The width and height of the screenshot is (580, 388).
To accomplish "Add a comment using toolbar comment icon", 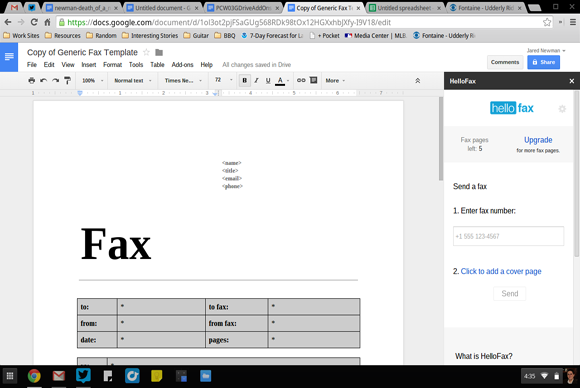I will click(313, 80).
